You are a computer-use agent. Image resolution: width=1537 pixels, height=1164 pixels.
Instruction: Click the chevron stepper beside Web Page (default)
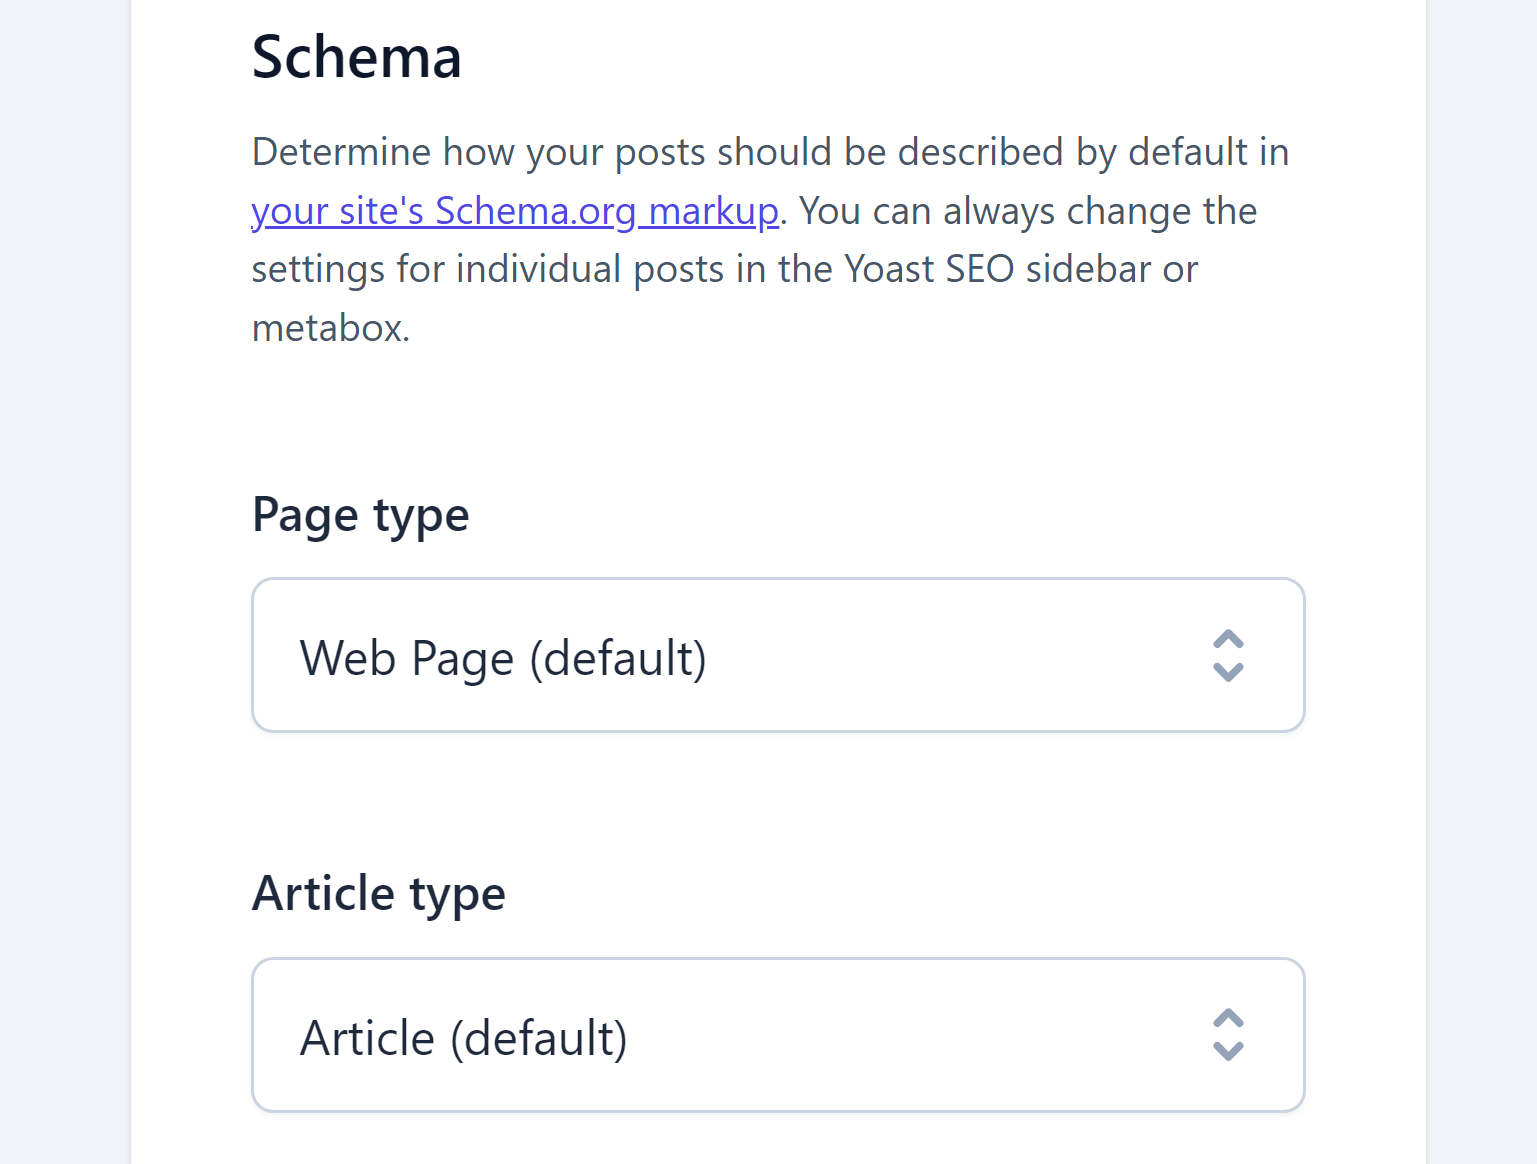pyautogui.click(x=1228, y=655)
